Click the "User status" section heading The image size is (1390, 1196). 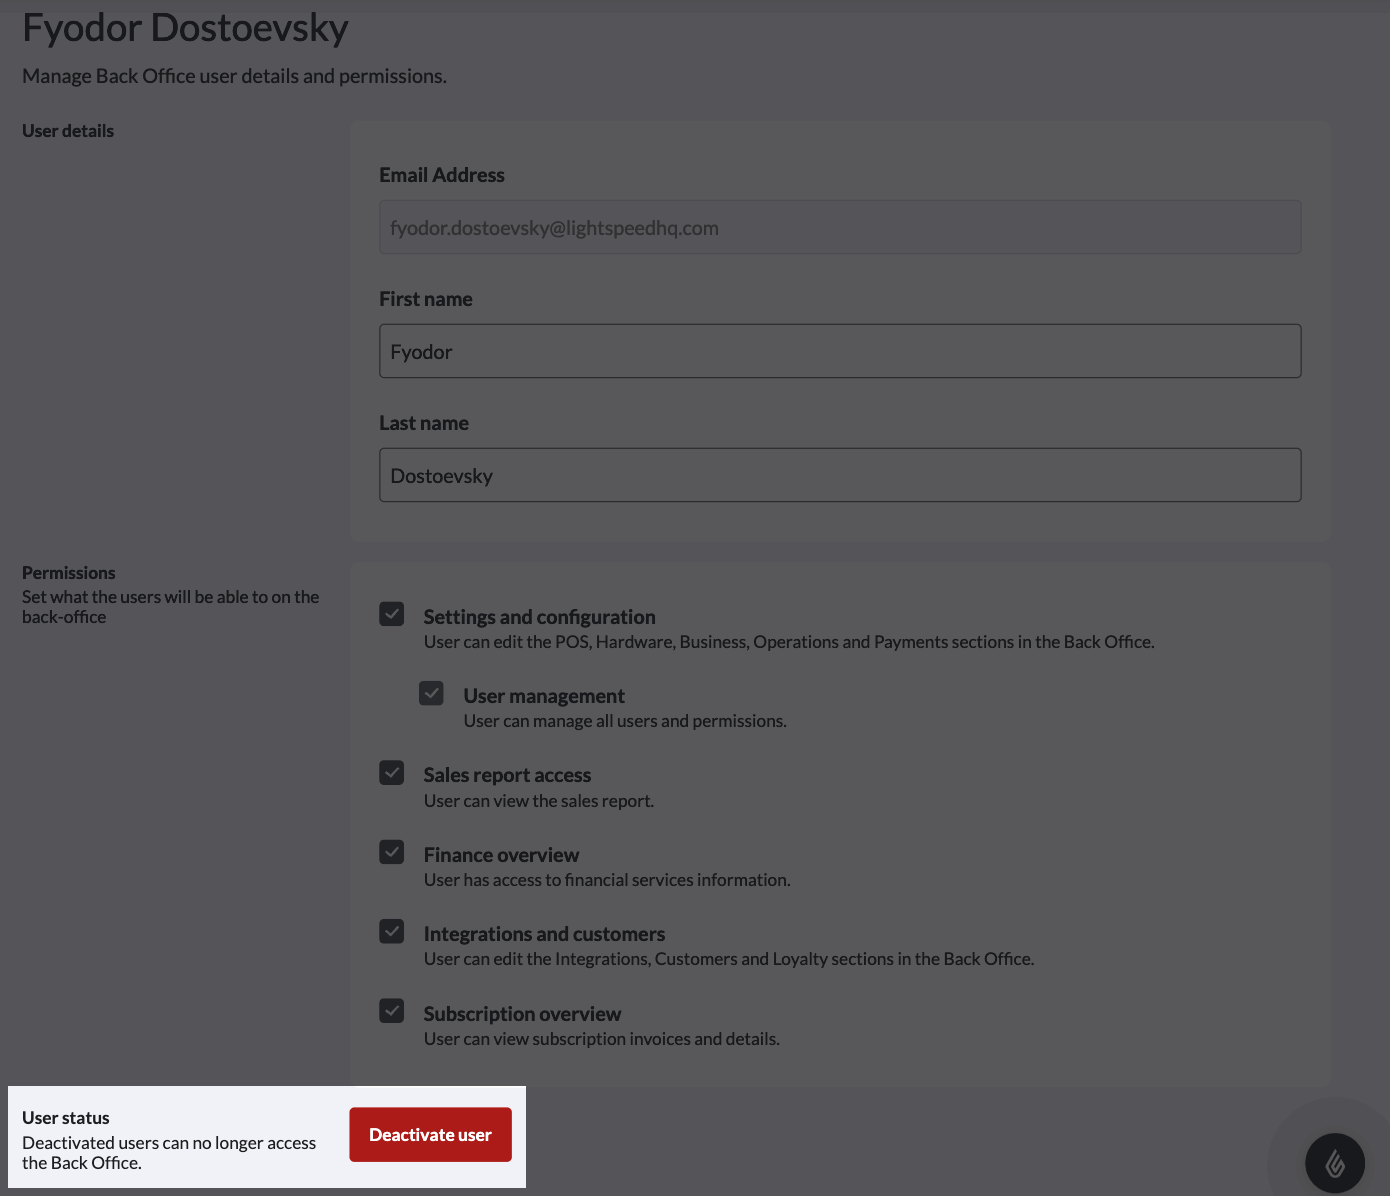click(x=66, y=1118)
